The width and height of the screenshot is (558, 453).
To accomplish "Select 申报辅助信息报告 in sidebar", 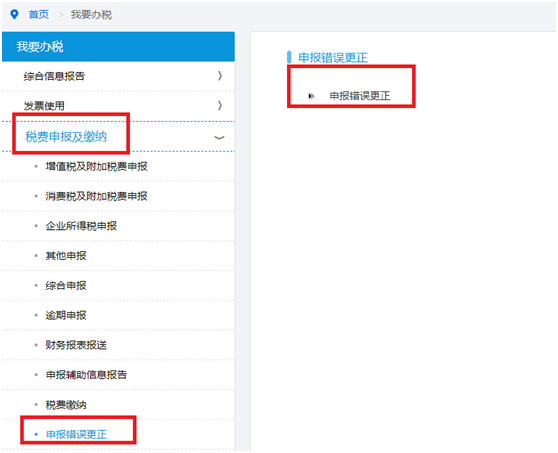I will 86,375.
